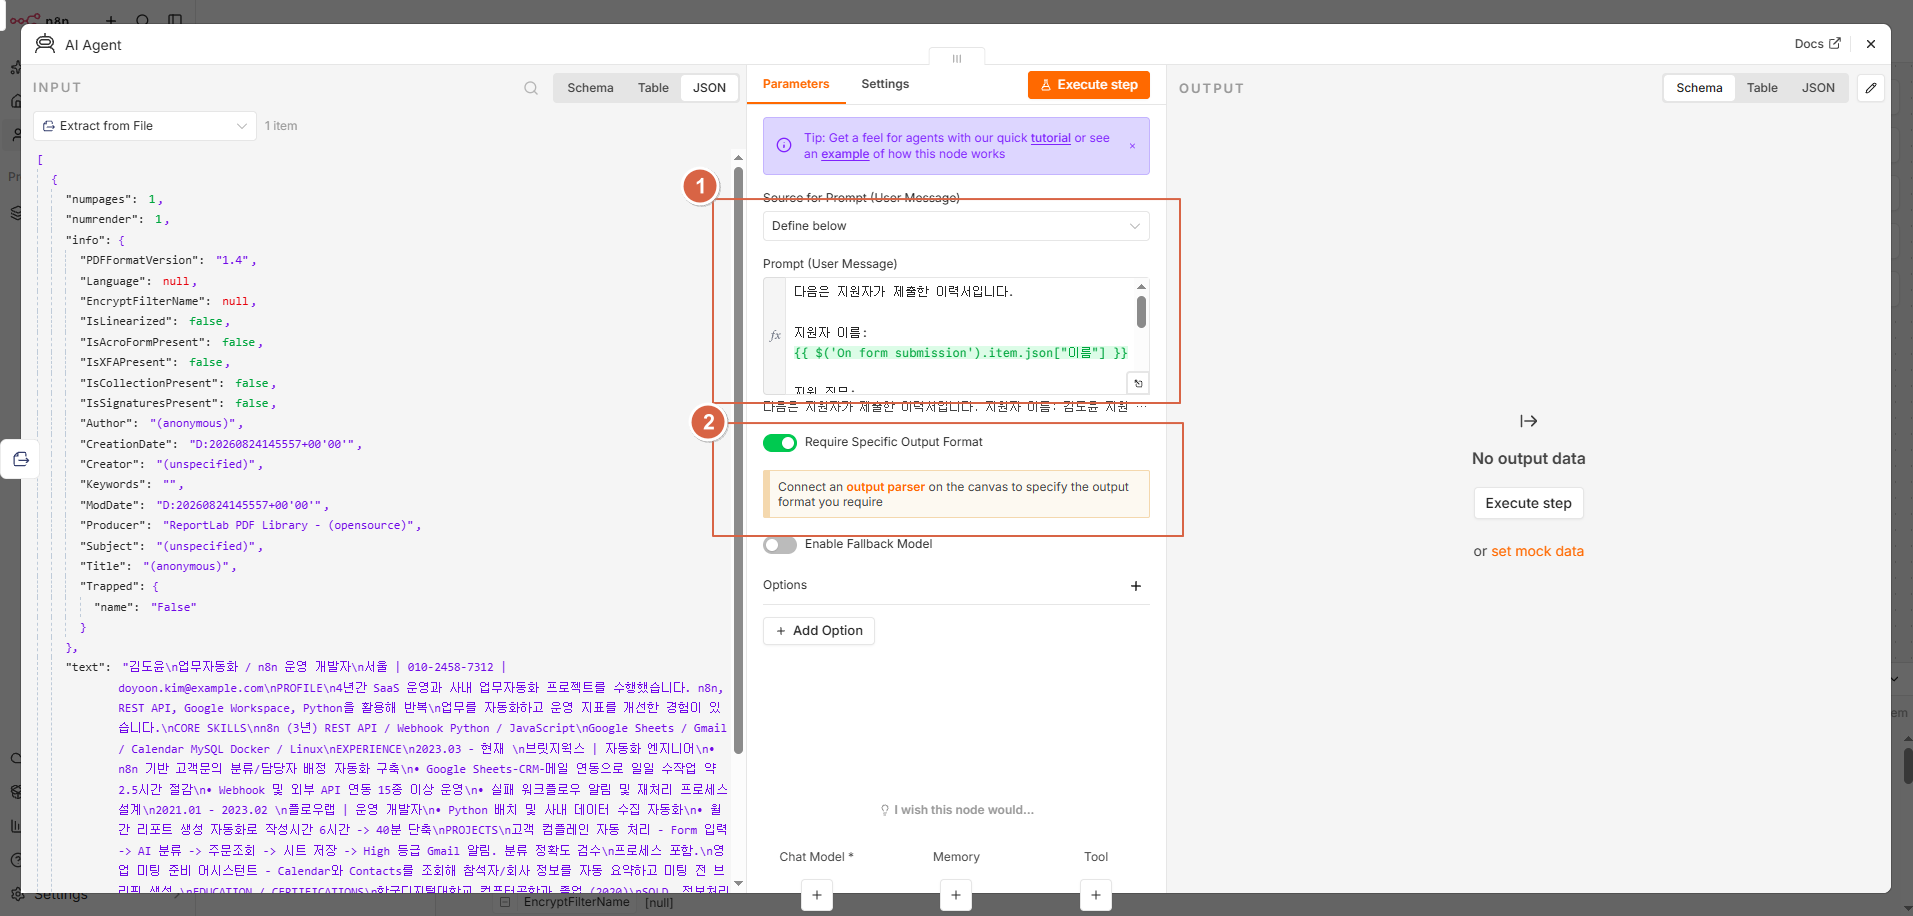This screenshot has height=916, width=1913.
Task: Click the output parser link
Action: tap(885, 487)
